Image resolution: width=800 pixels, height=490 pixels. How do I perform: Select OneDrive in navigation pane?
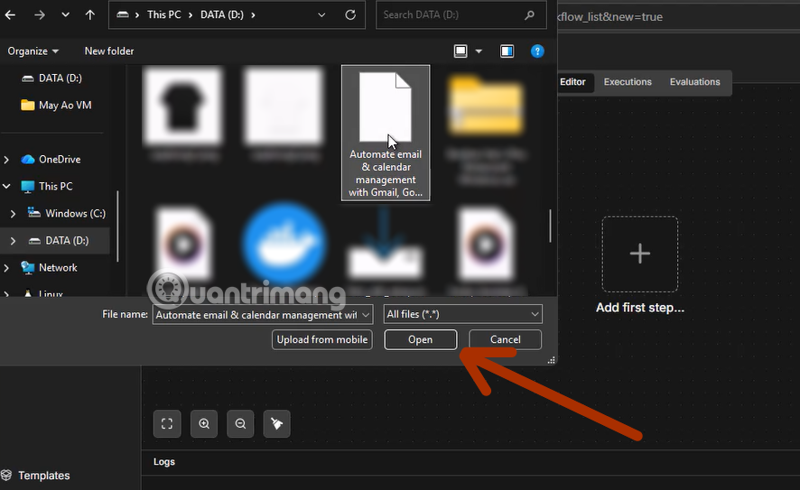[51, 159]
